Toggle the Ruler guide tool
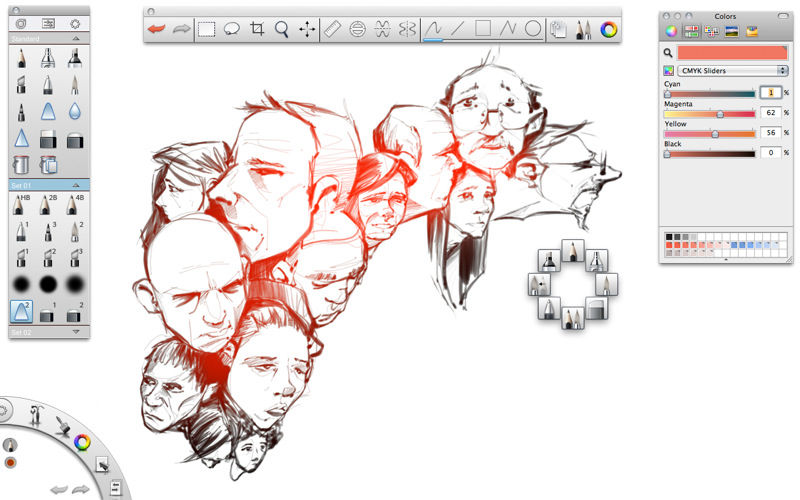The image size is (800, 500). (x=332, y=29)
